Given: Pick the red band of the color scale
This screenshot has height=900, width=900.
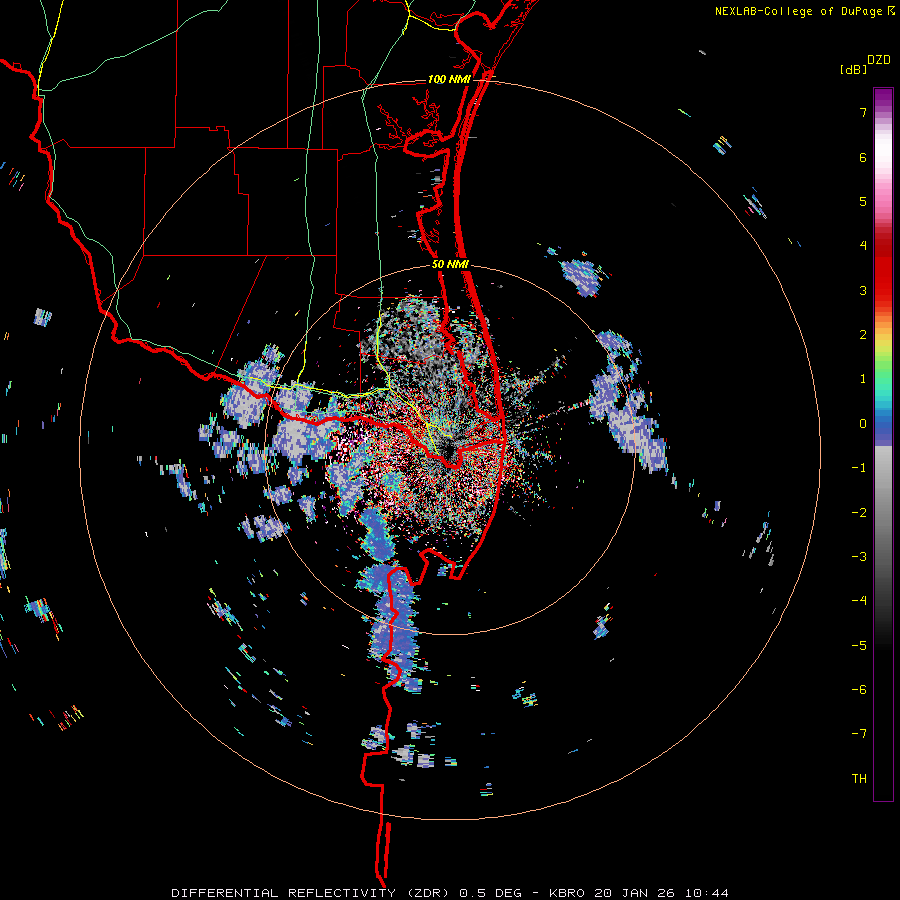Looking at the screenshot, I should point(883,276).
